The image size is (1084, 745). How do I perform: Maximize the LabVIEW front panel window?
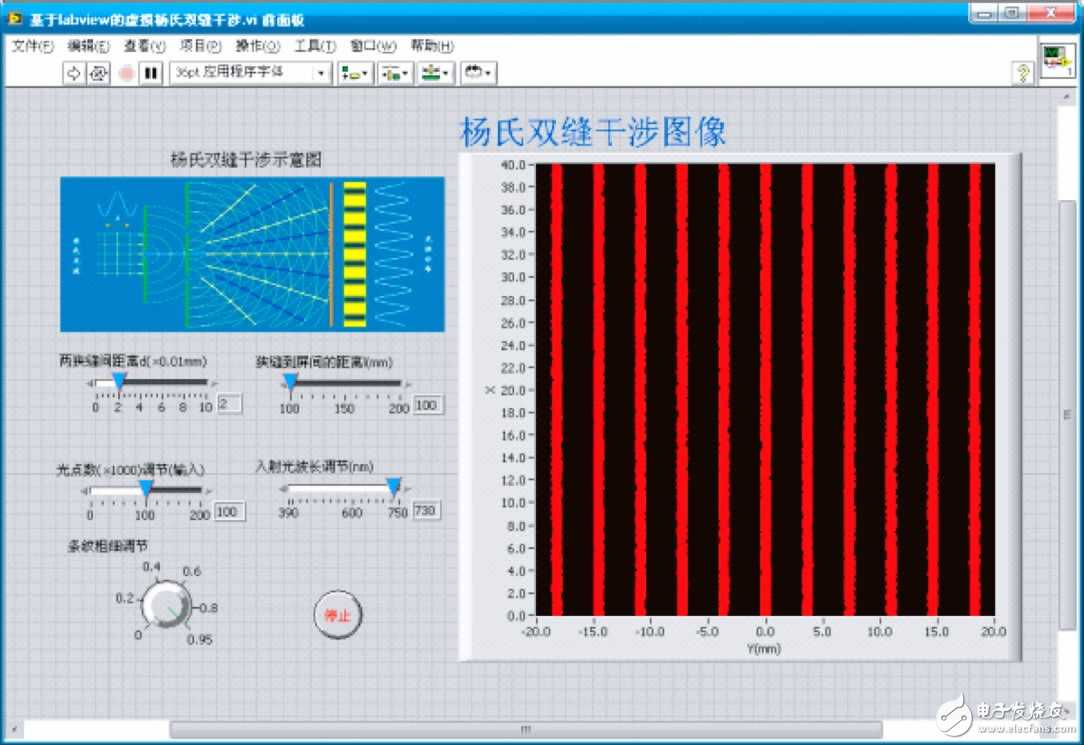coord(1011,15)
